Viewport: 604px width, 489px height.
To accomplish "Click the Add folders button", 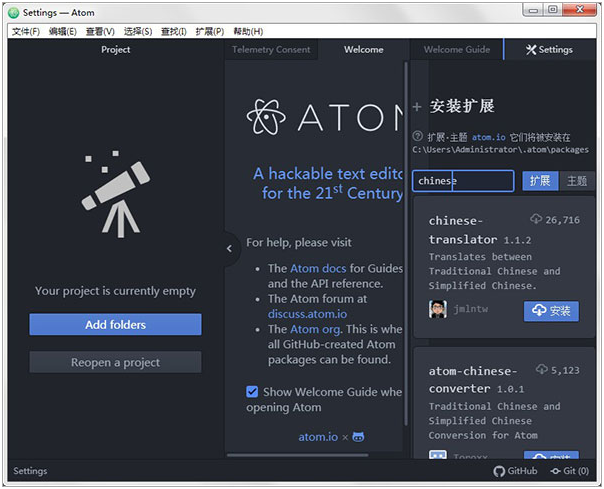I will 116,324.
